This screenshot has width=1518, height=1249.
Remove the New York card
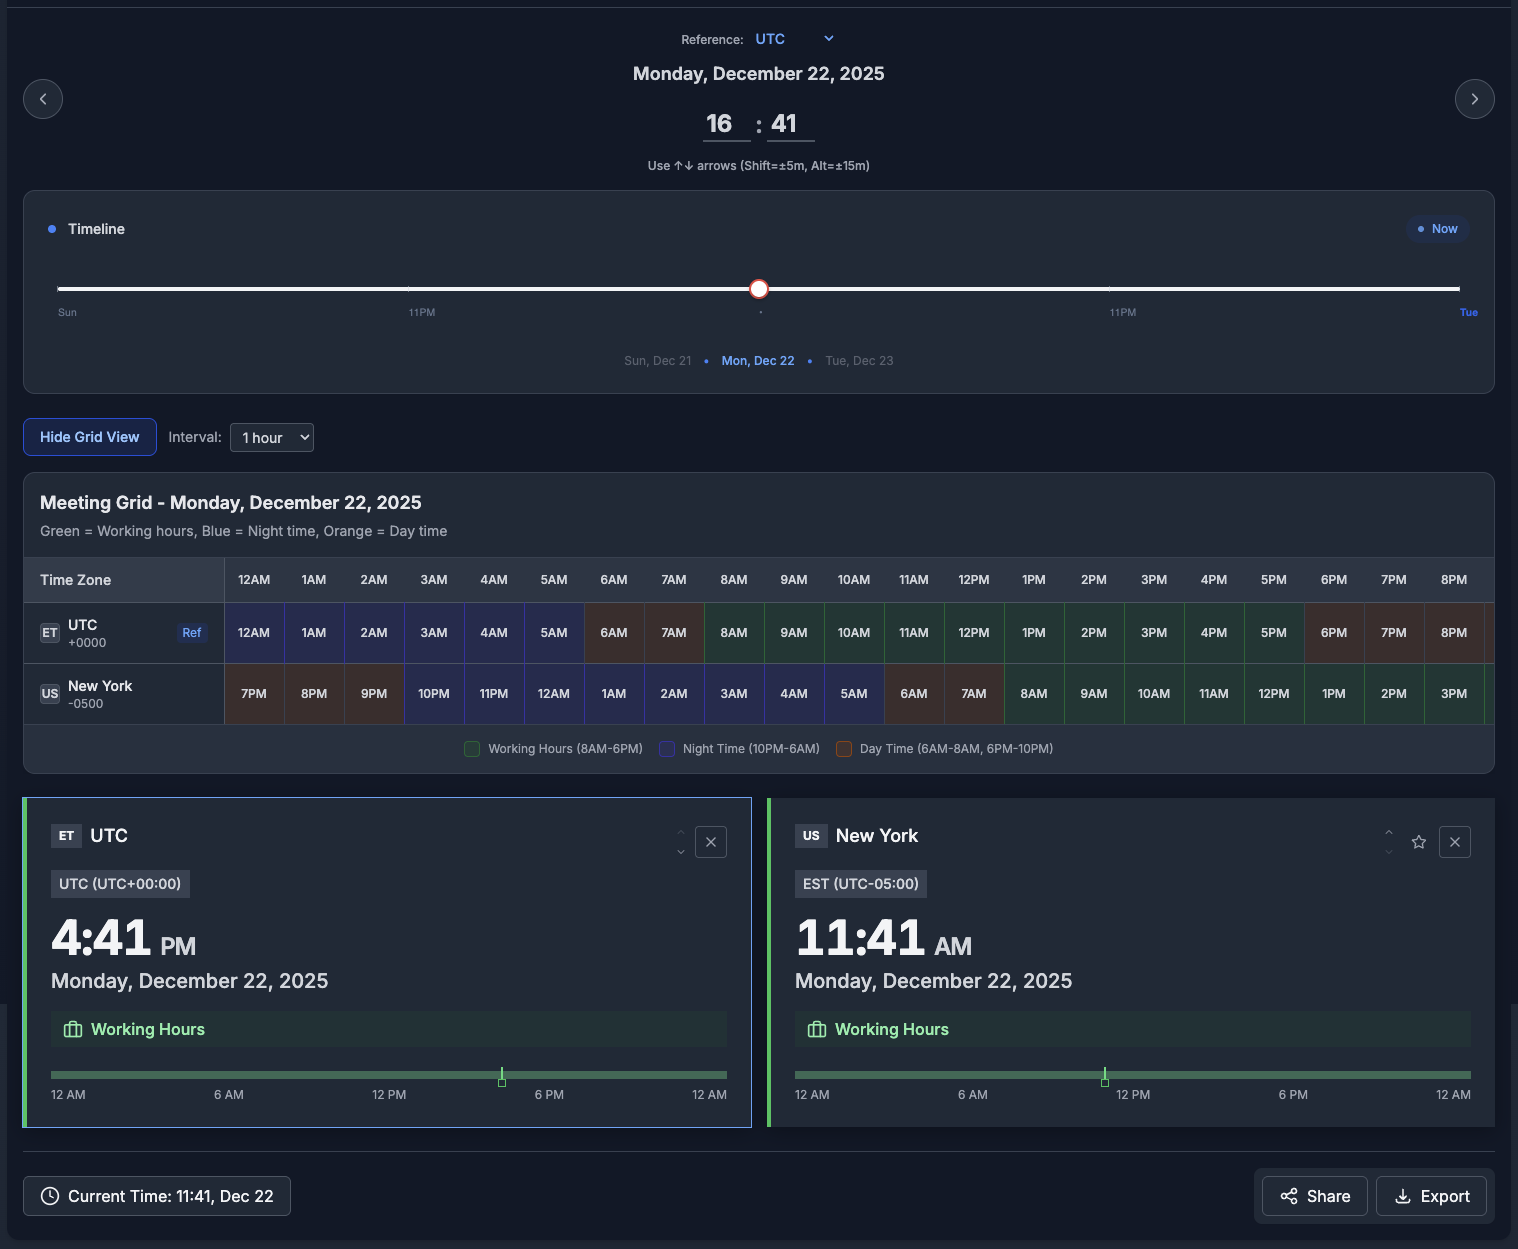tap(1455, 842)
